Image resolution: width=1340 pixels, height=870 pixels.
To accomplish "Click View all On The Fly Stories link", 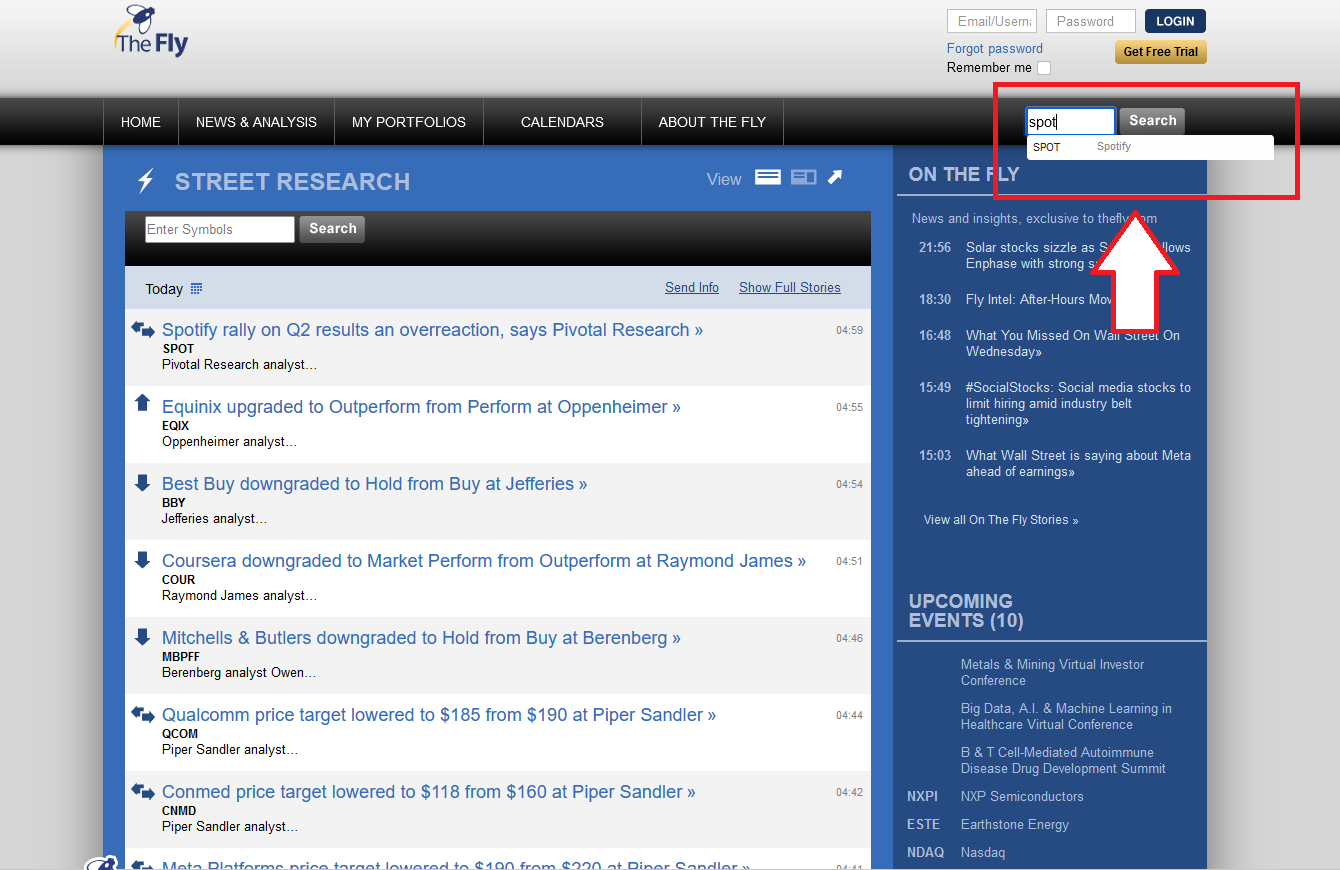I will point(1001,520).
